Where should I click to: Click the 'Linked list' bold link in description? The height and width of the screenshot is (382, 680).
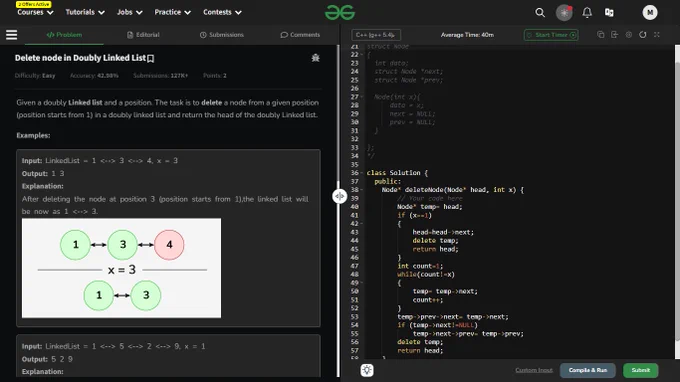(85, 103)
